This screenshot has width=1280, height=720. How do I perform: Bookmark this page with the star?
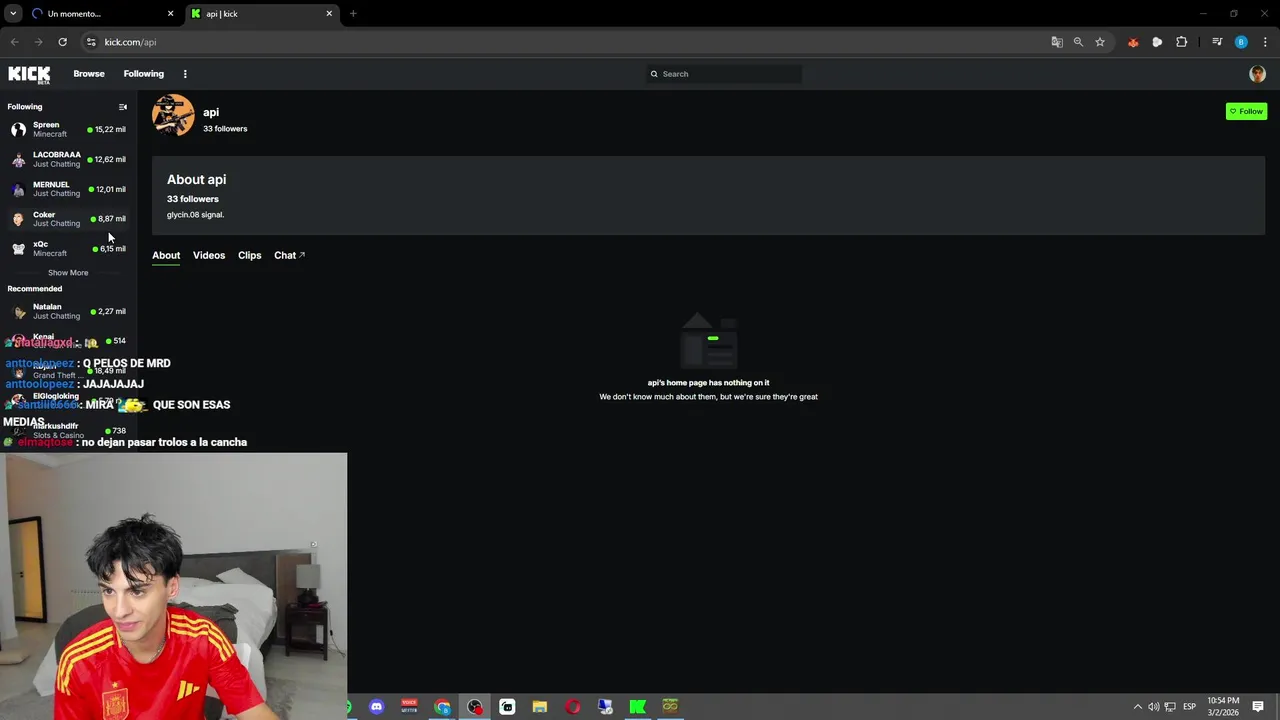point(1100,42)
